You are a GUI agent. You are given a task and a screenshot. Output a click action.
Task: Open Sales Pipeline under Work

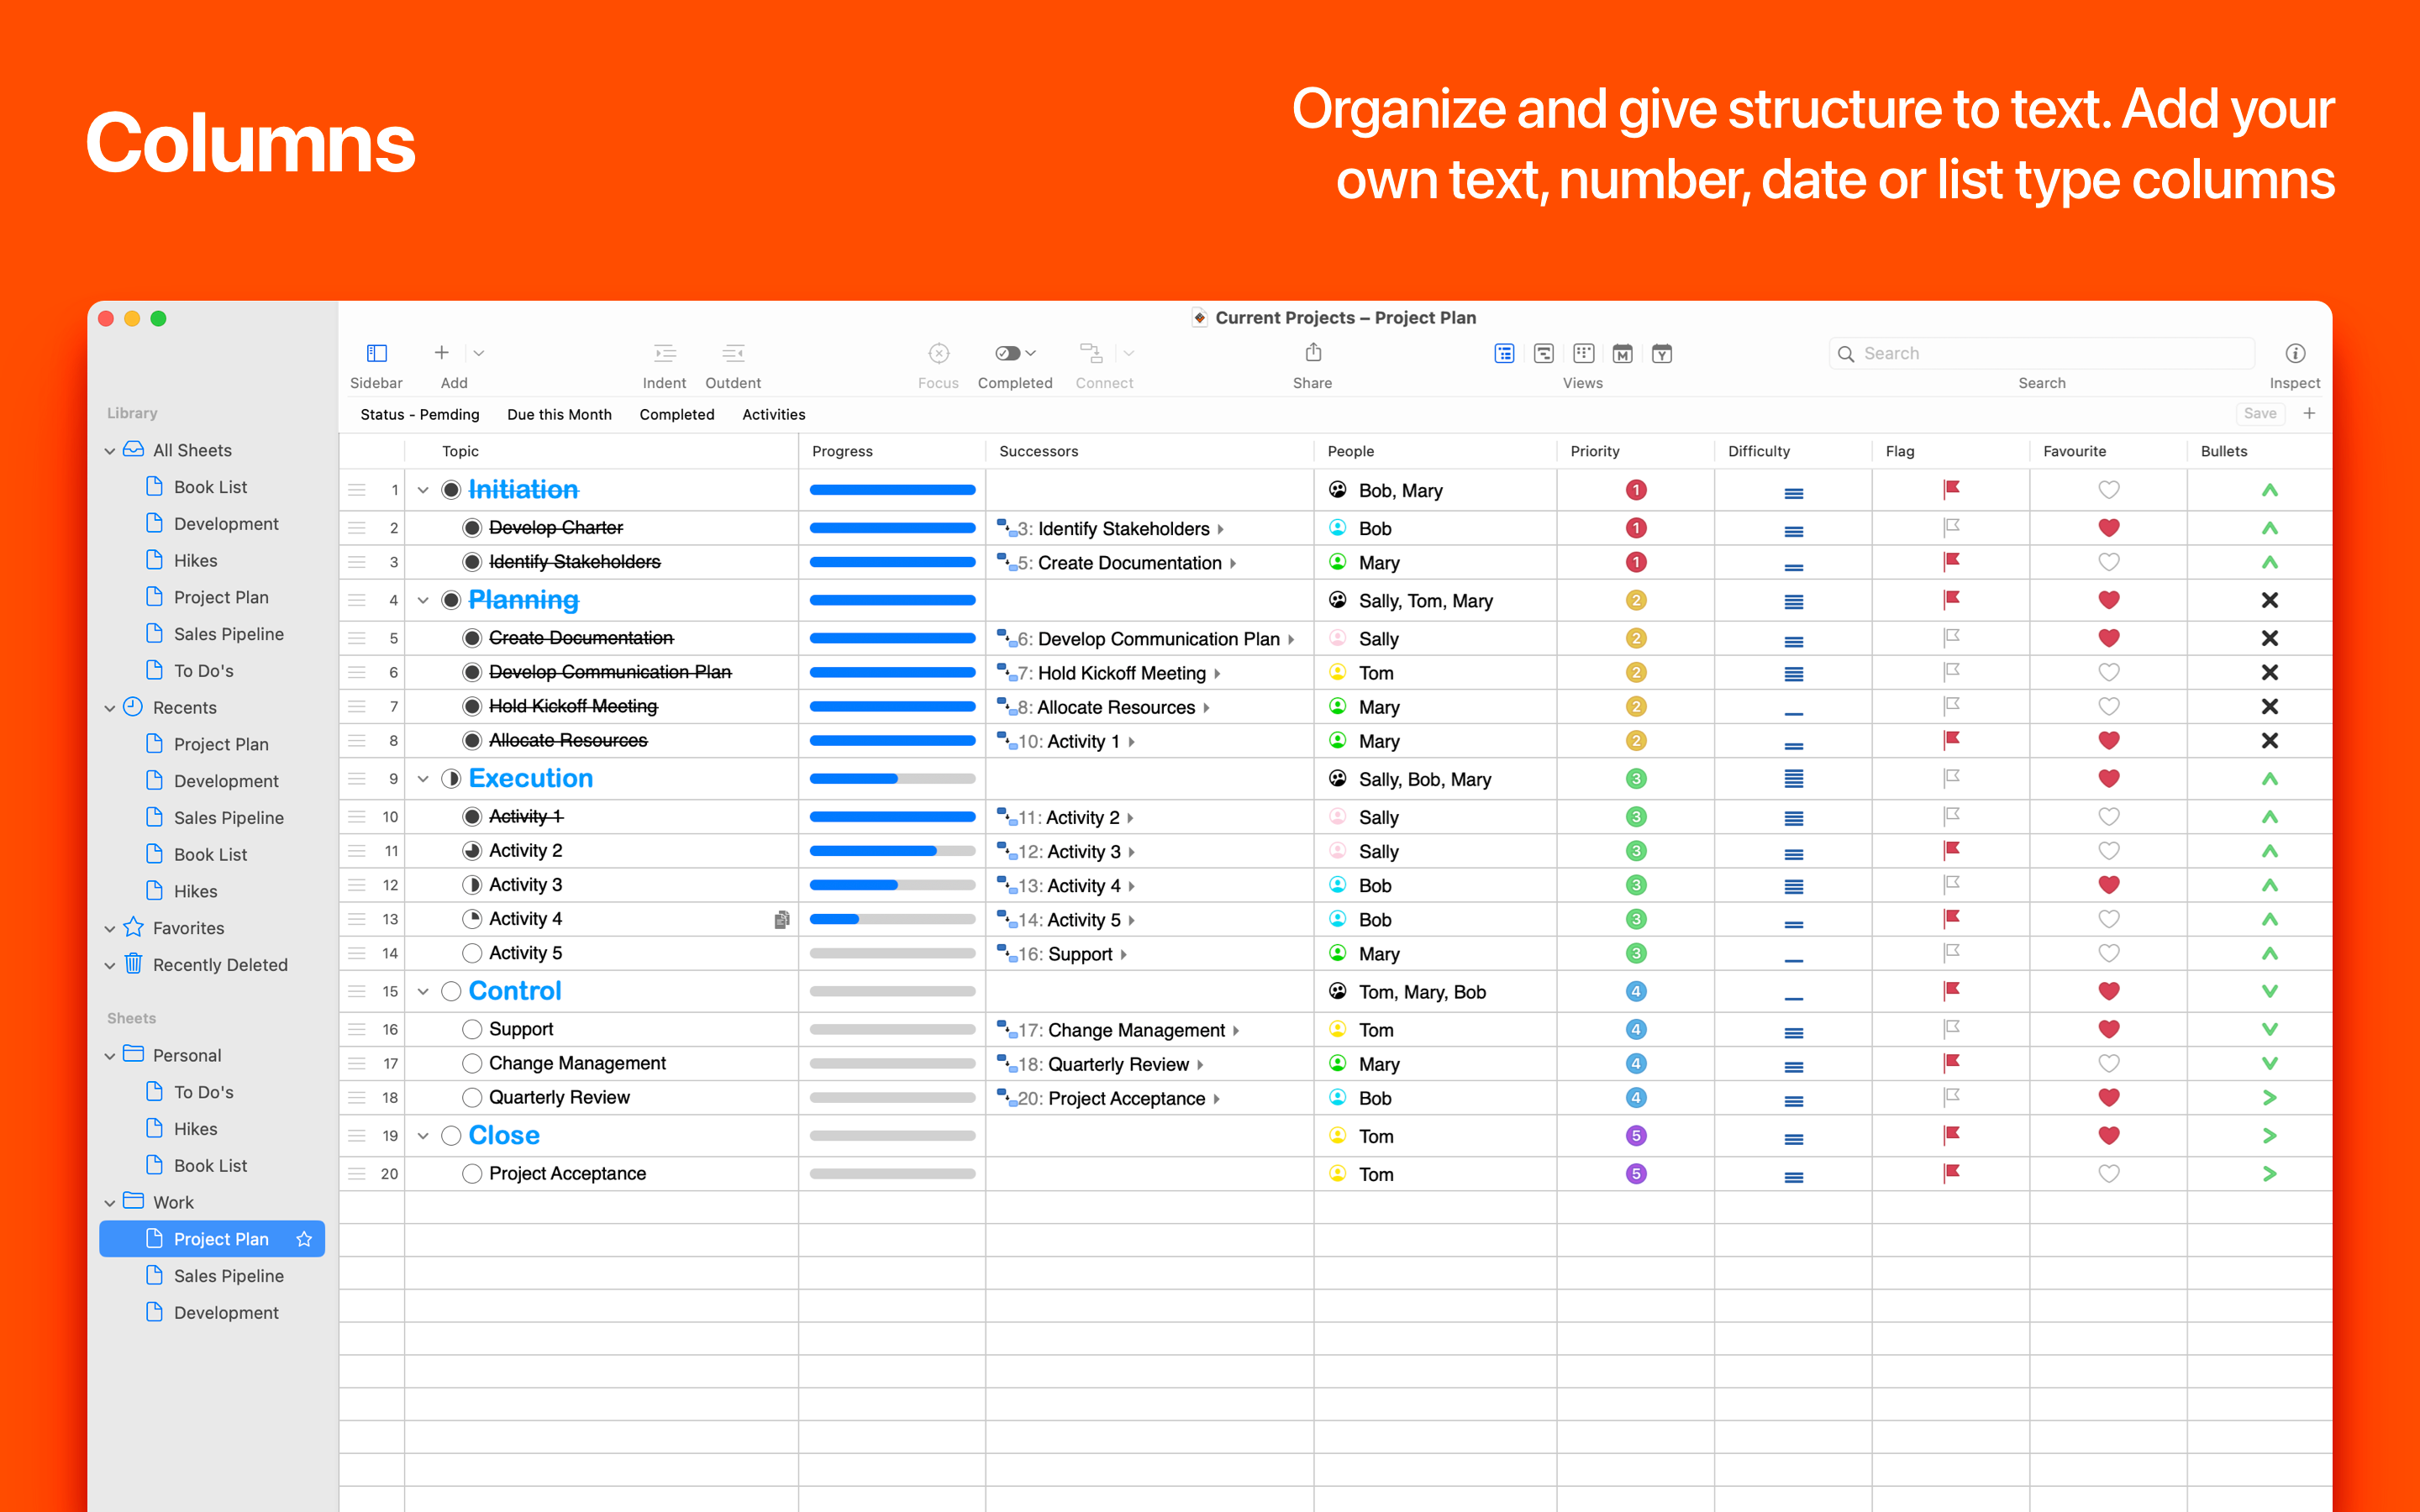[228, 1276]
